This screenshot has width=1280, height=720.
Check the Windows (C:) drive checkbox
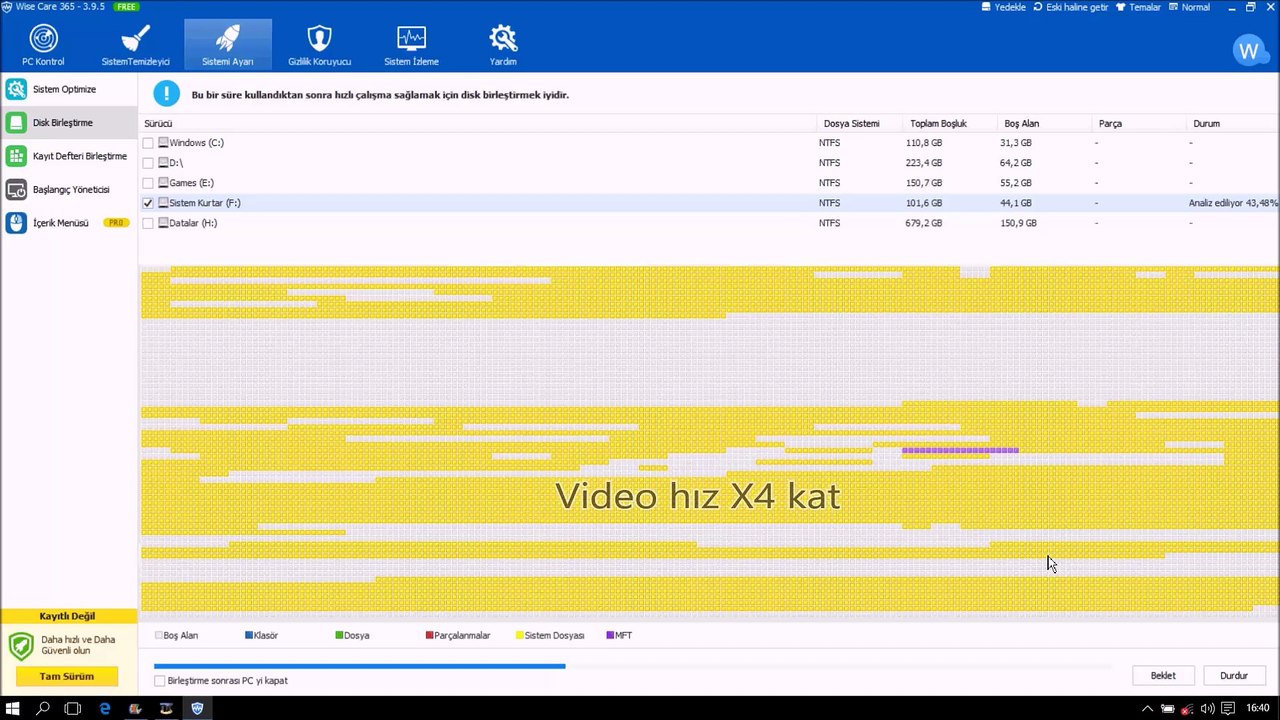[x=148, y=143]
